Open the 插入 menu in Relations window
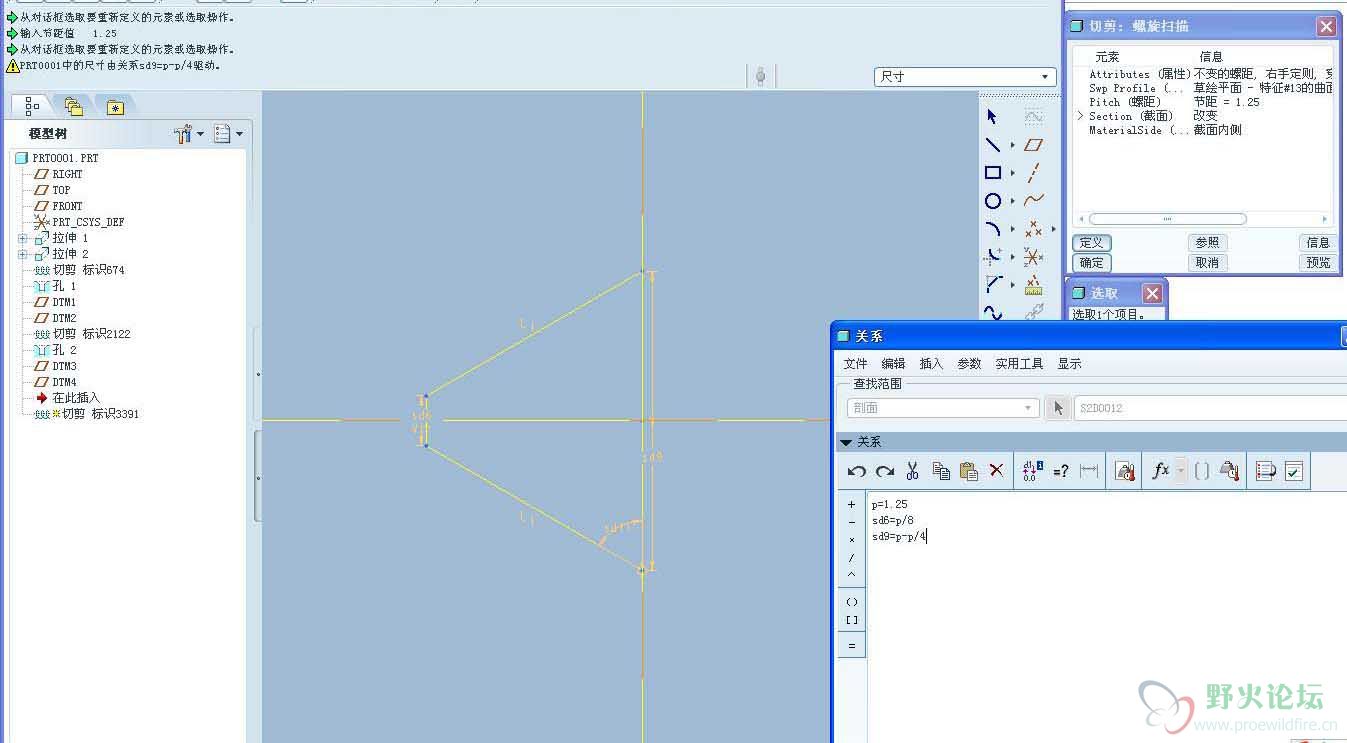This screenshot has height=743, width=1347. (931, 364)
